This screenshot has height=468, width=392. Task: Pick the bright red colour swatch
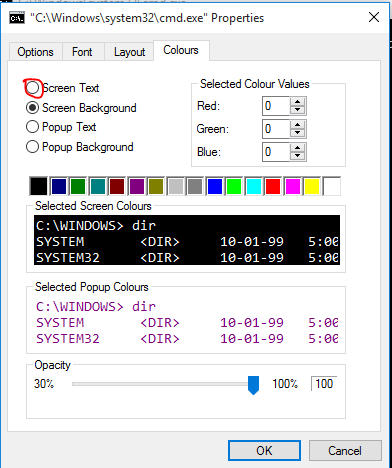tap(273, 186)
